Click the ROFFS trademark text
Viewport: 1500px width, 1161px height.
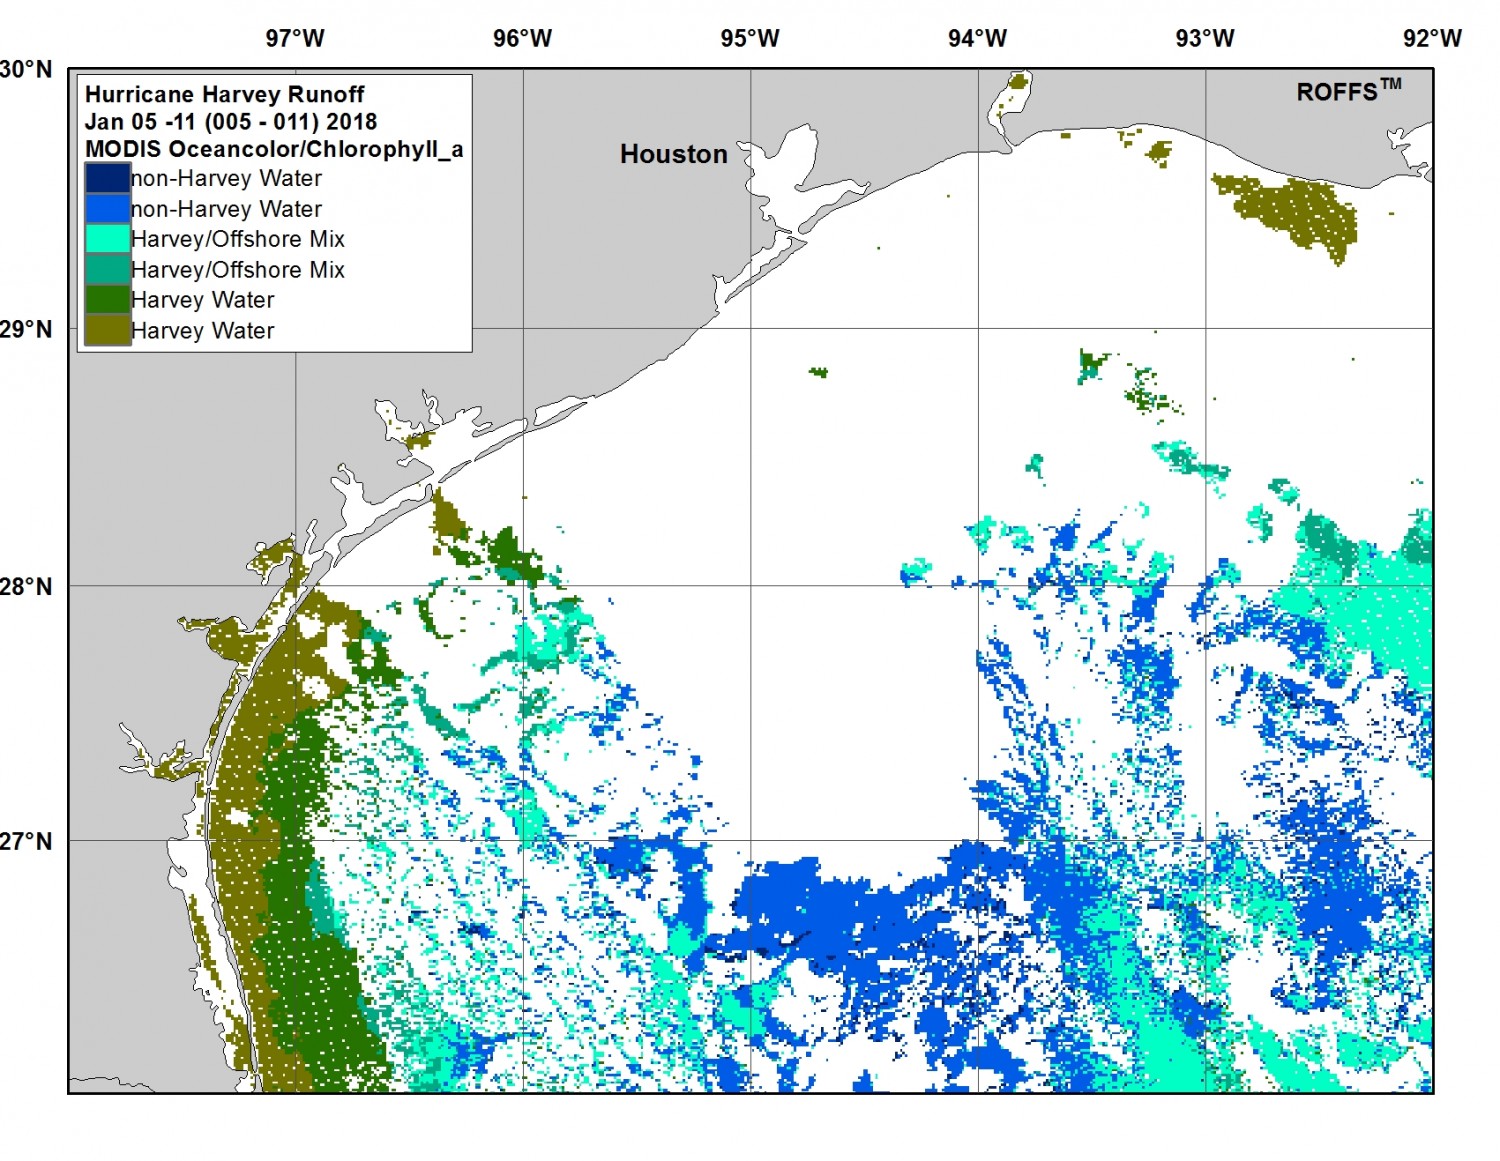click(x=1348, y=91)
